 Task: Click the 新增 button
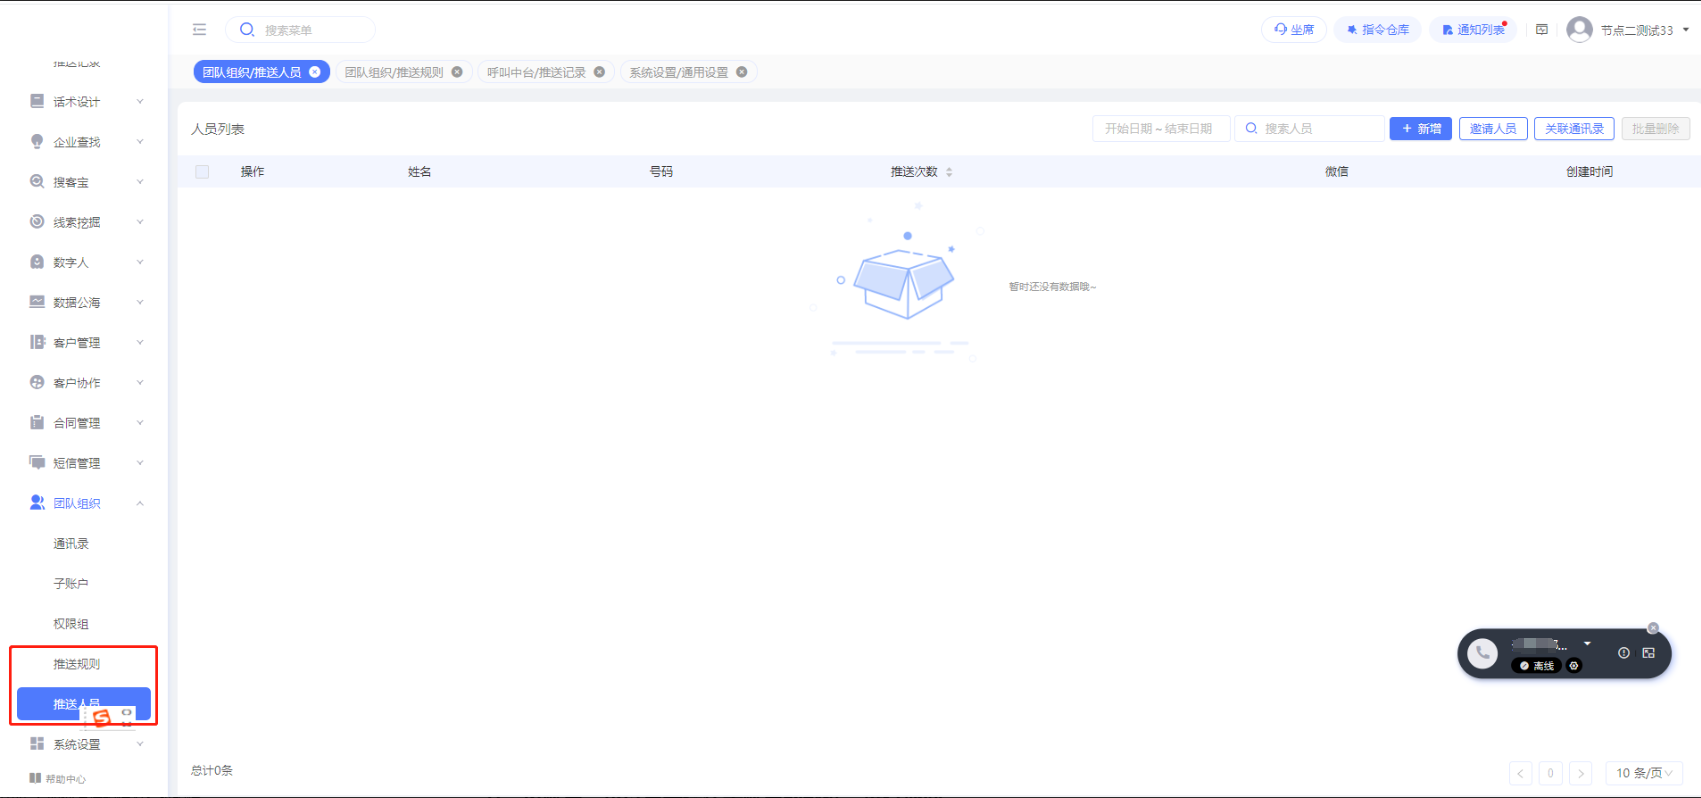(x=1420, y=129)
